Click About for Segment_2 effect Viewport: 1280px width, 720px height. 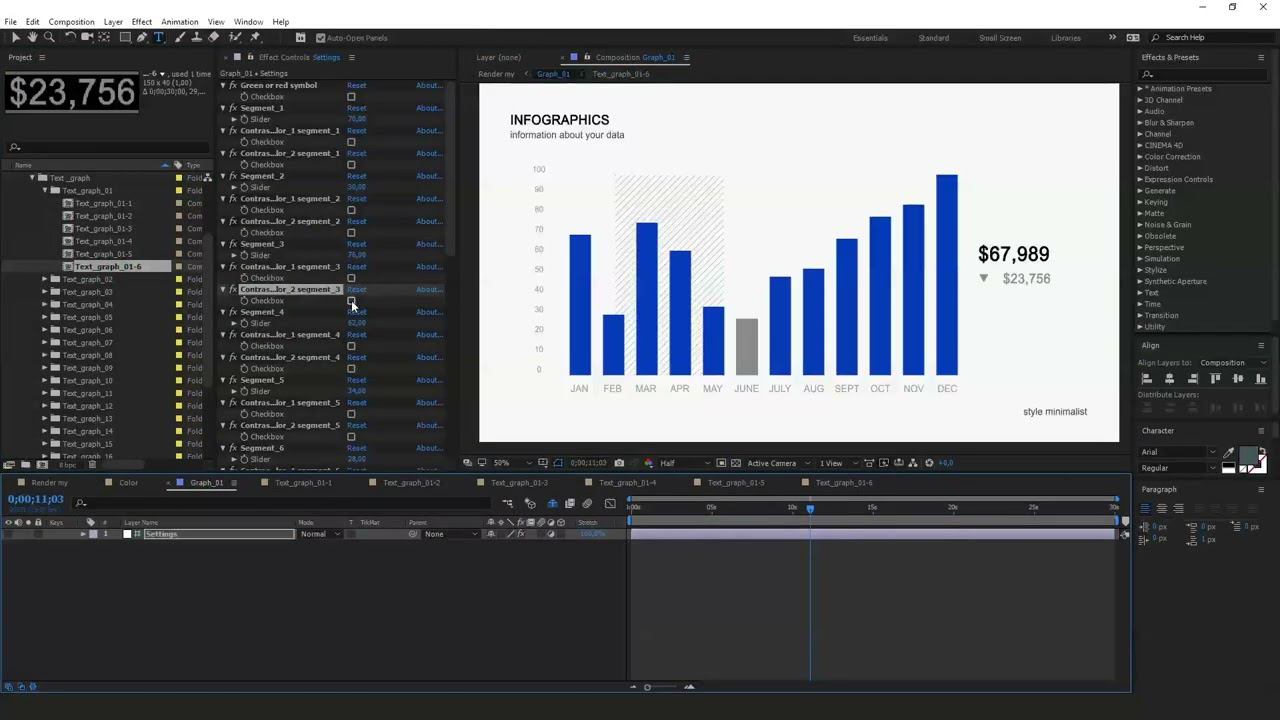click(x=428, y=176)
